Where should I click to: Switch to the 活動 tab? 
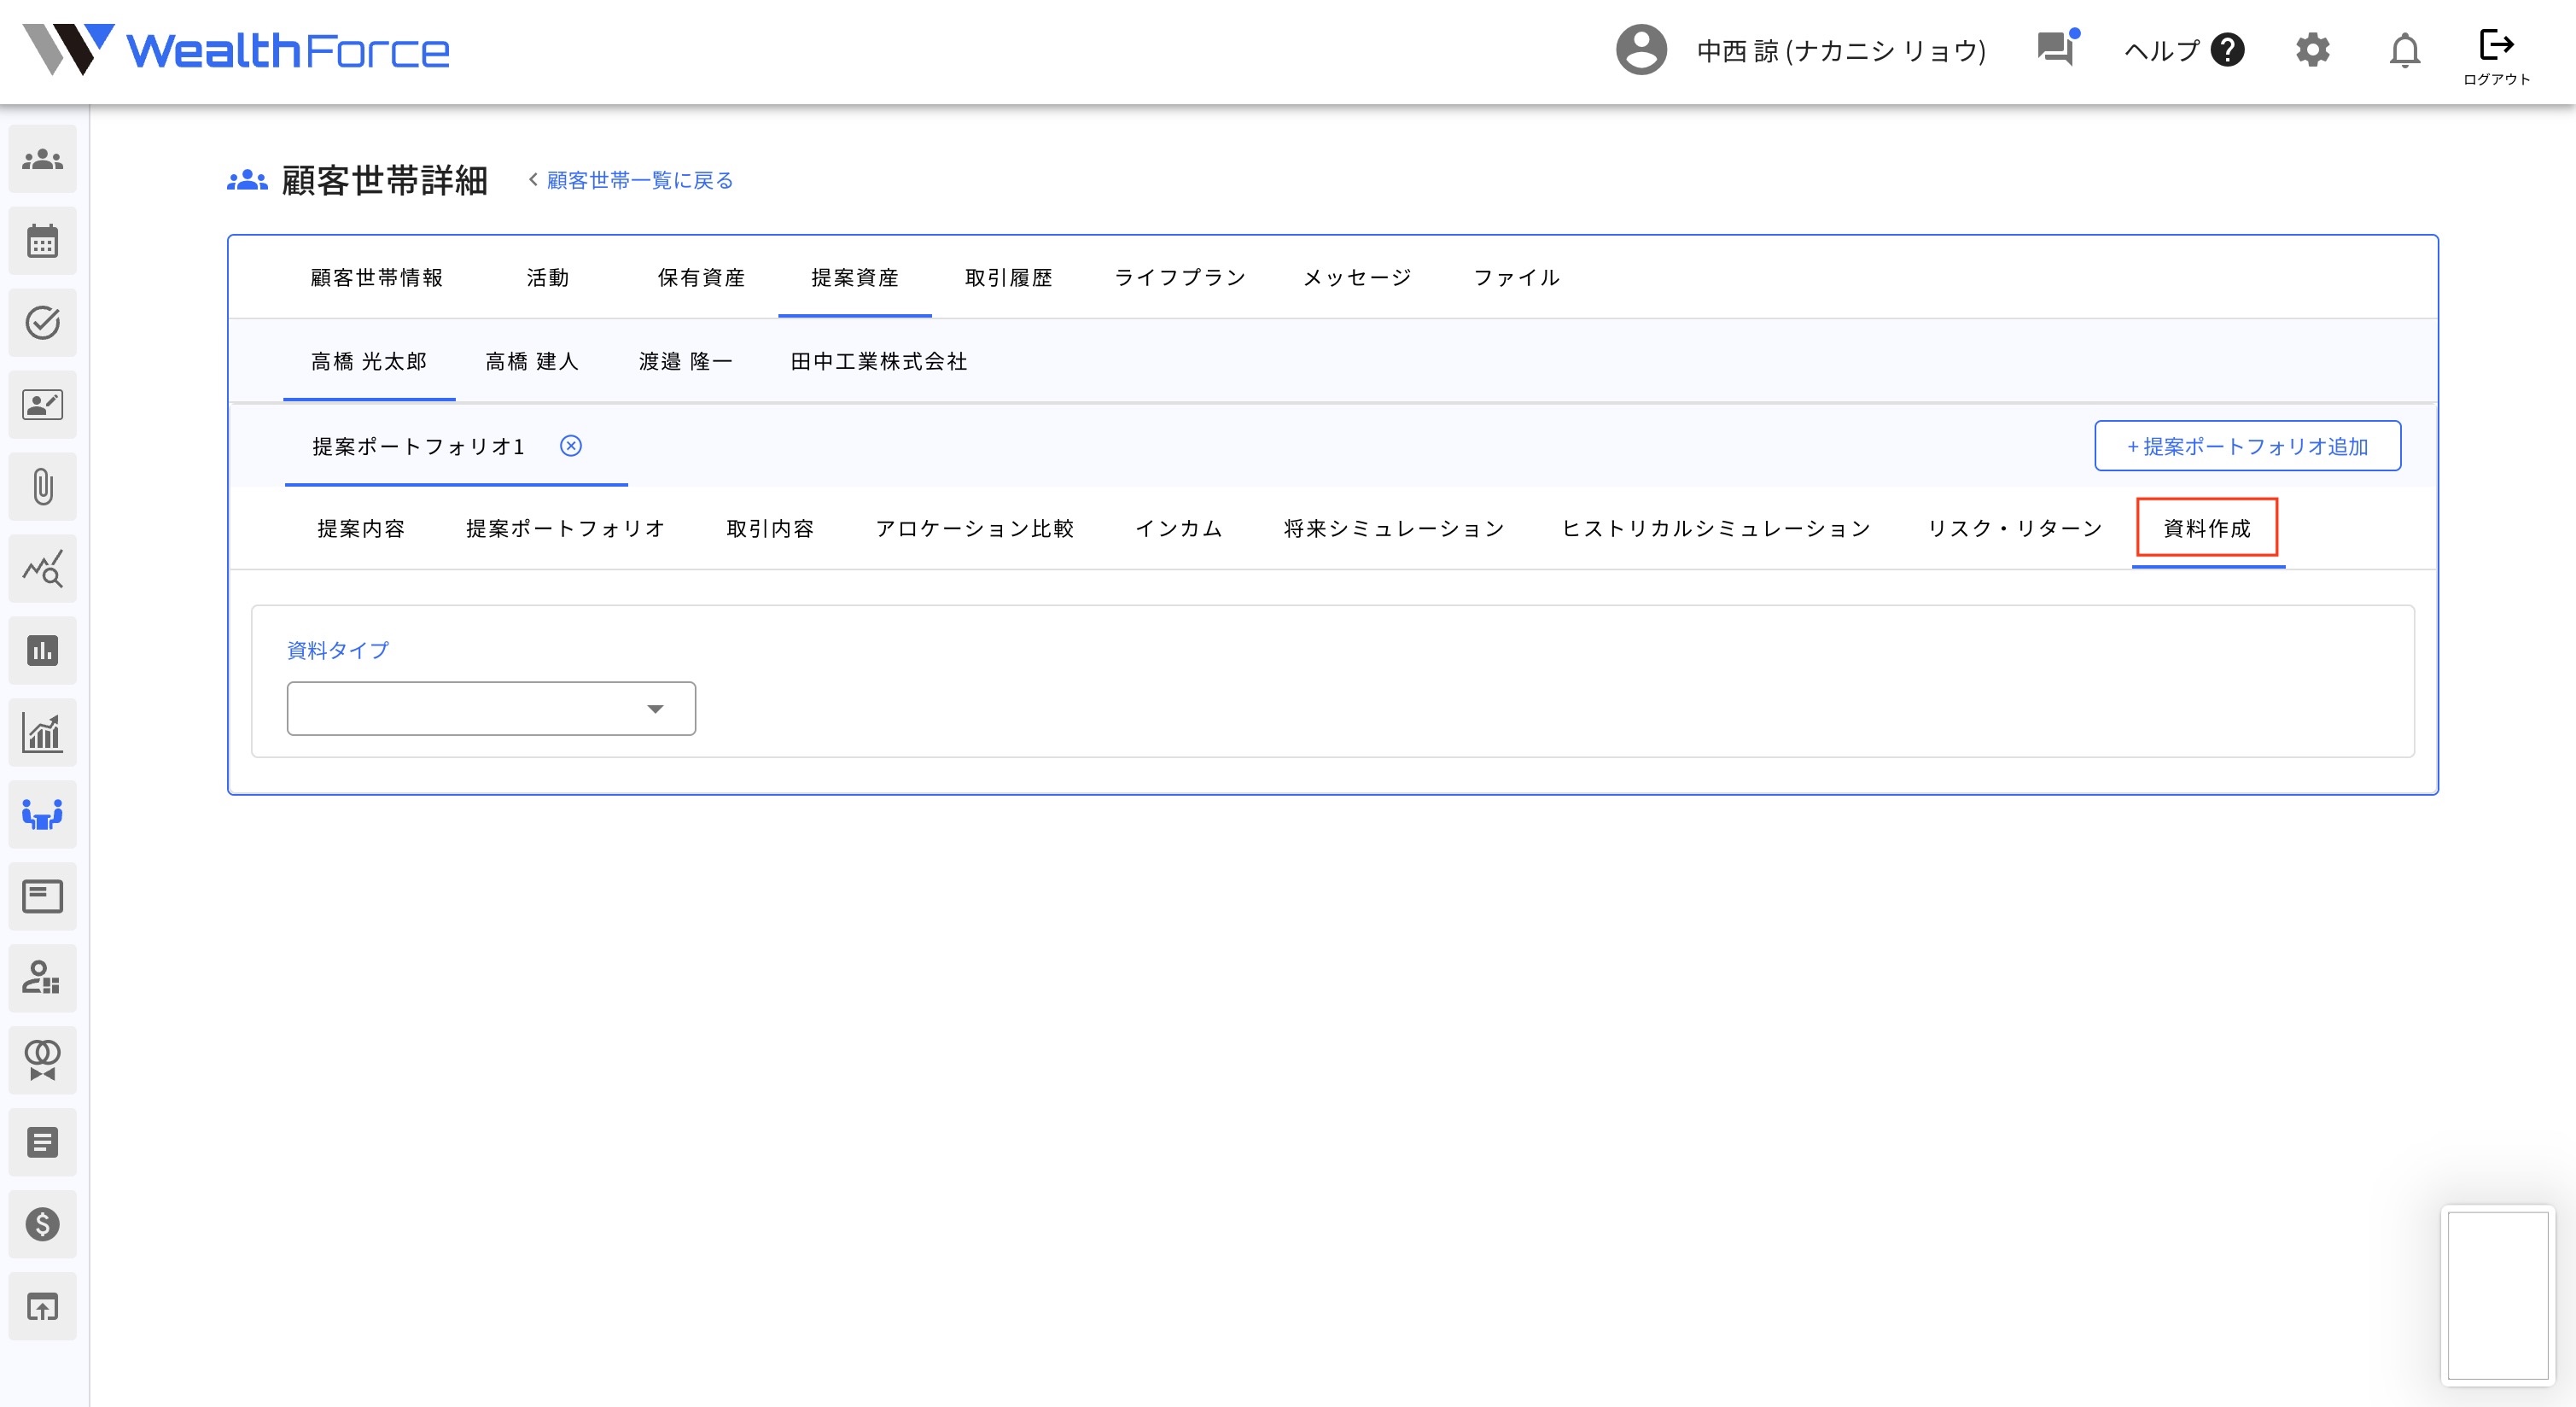[x=548, y=278]
